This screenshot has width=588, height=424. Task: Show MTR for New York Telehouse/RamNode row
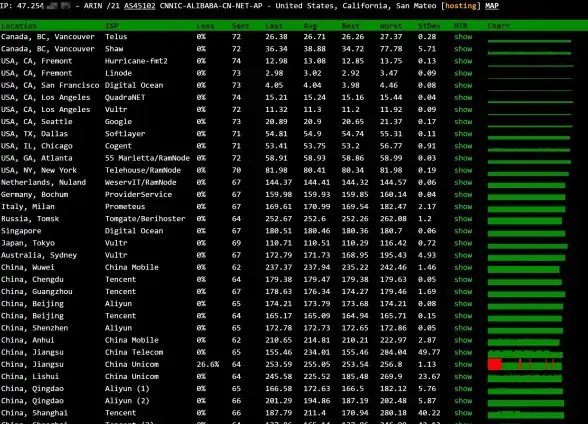click(463, 170)
